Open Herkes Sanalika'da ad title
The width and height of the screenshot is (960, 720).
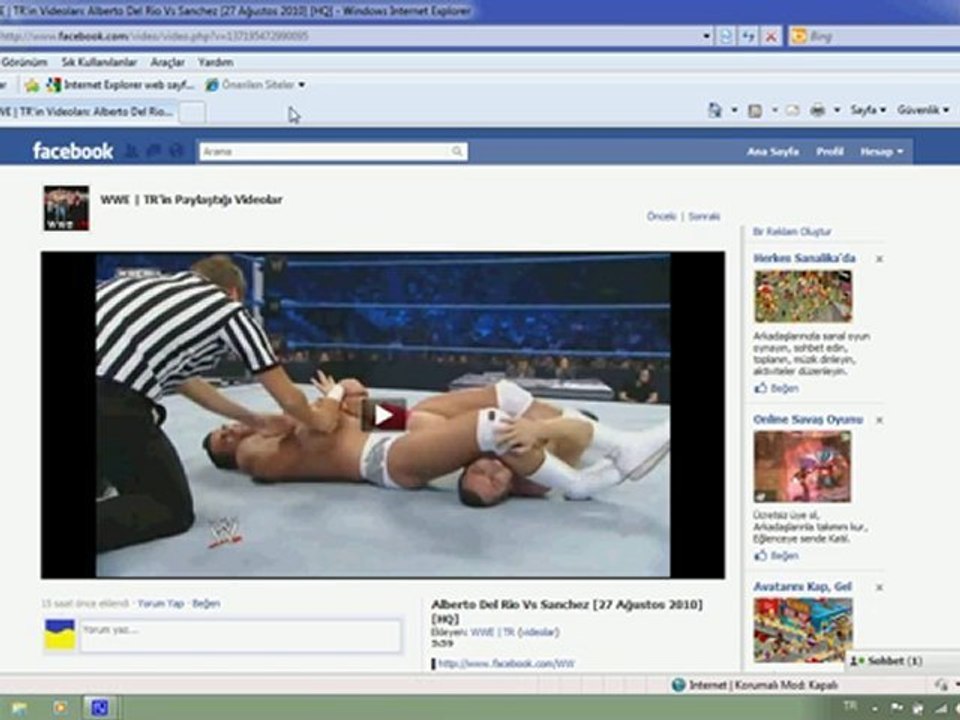coord(804,258)
